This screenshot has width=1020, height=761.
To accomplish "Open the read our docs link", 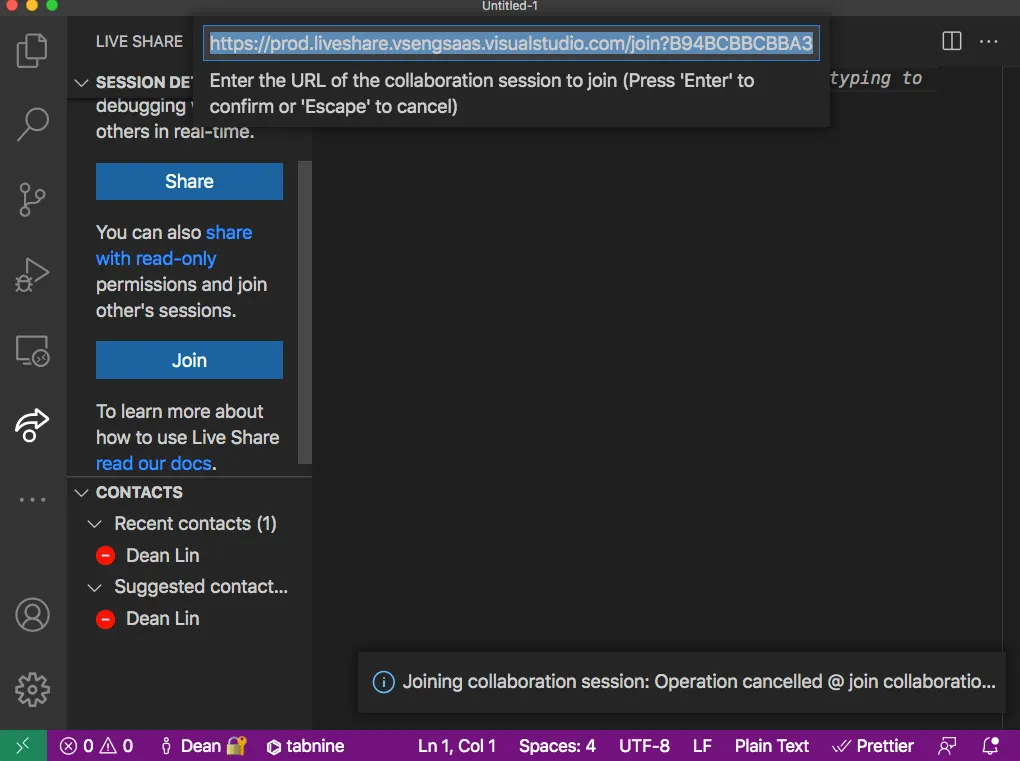I will (x=154, y=463).
